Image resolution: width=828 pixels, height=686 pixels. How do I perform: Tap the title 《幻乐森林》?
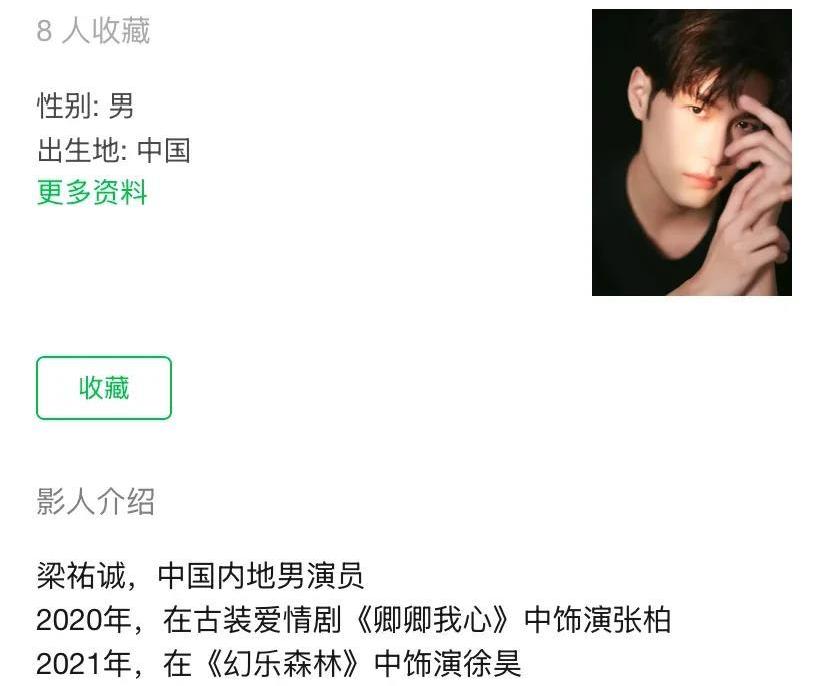tap(283, 664)
